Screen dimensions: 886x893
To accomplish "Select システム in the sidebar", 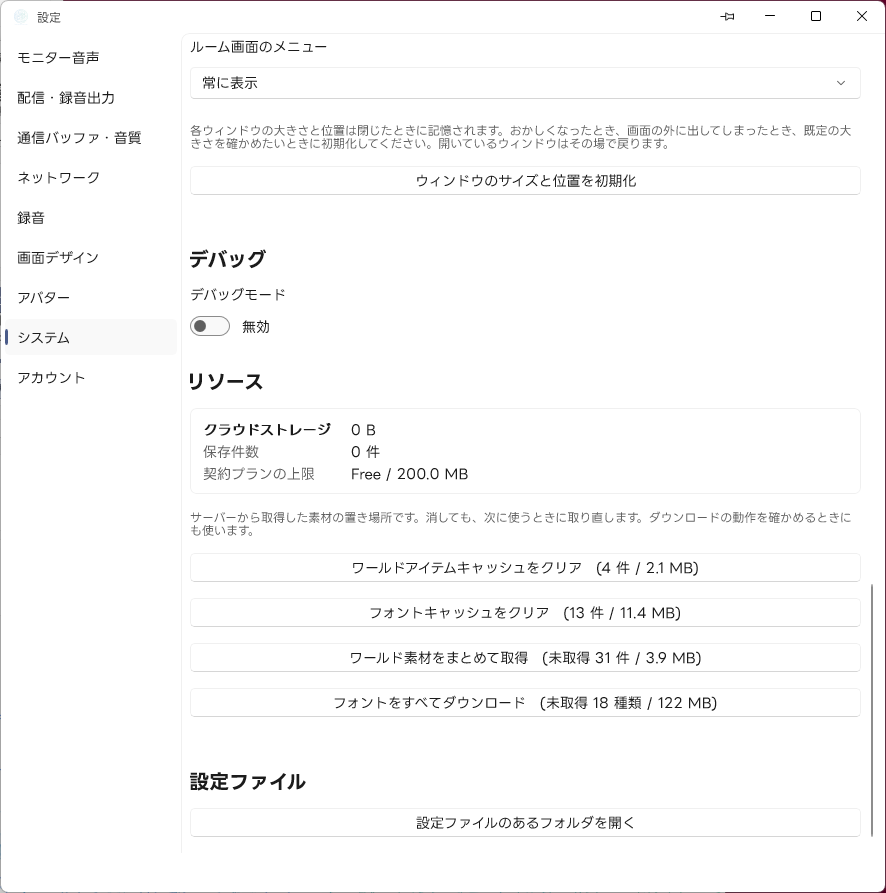I will 91,337.
